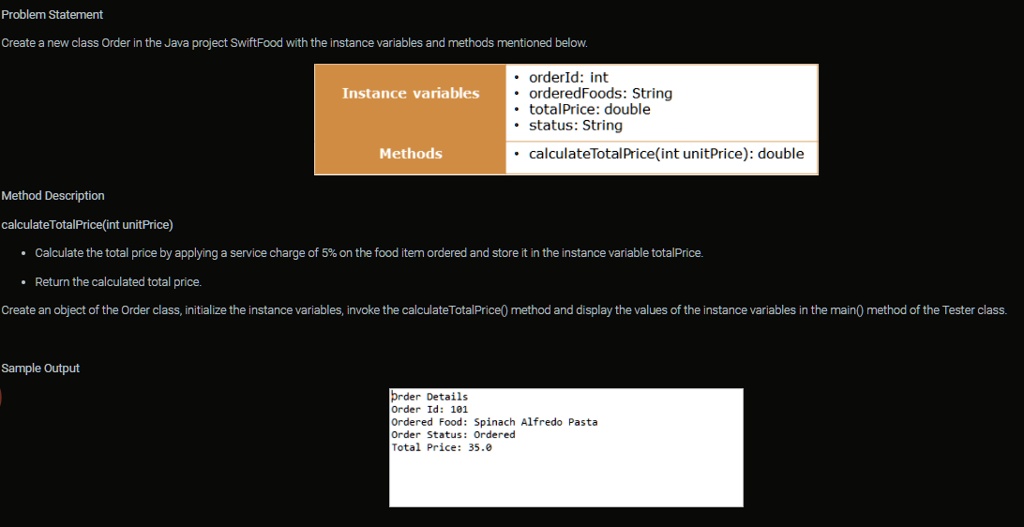1024x527 pixels.
Task: Click the Sample Output heading
Action: 41,369
